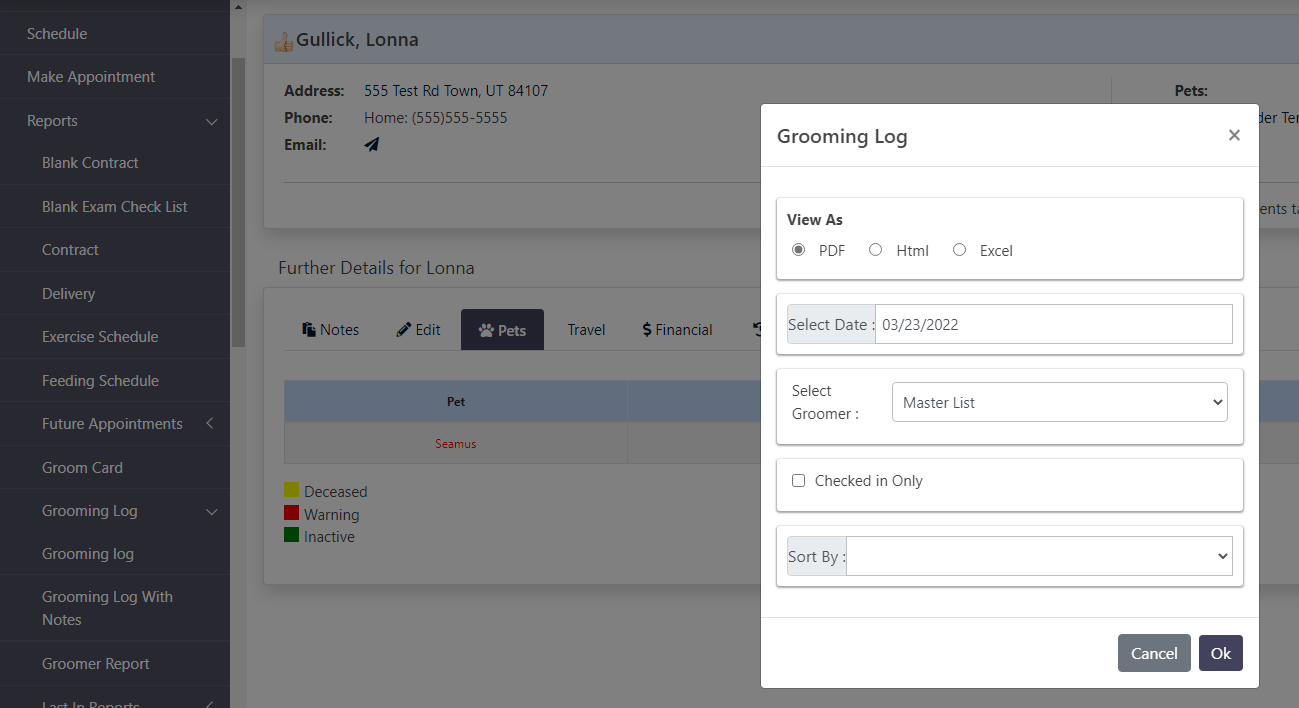Open the Groomer Report item

click(x=96, y=664)
